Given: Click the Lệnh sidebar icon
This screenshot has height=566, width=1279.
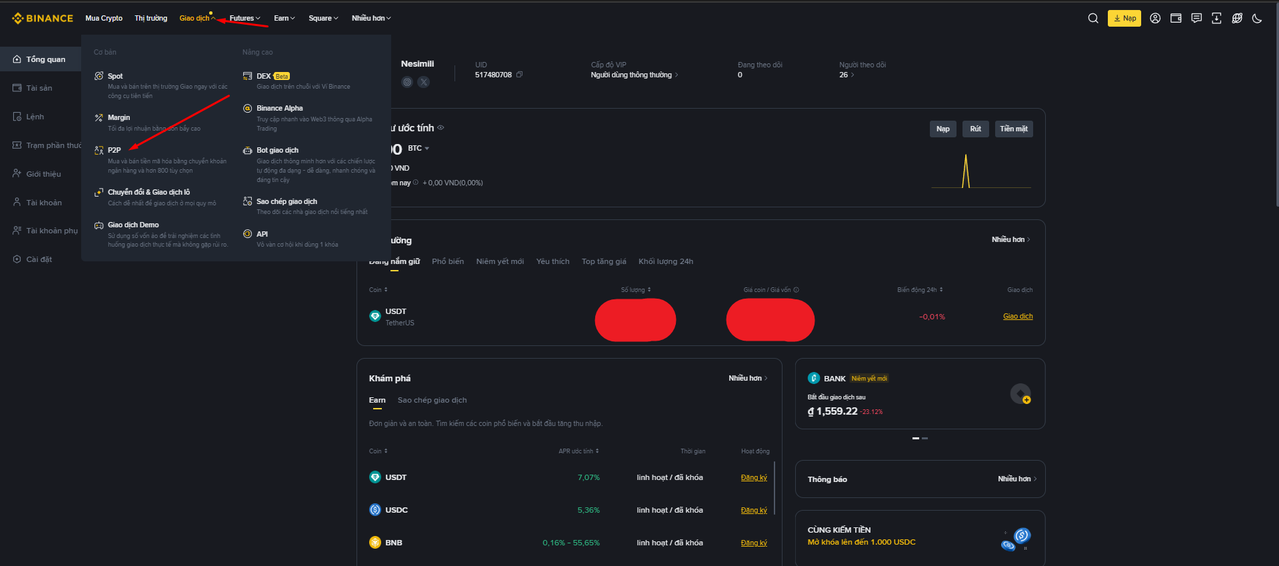Looking at the screenshot, I should (x=17, y=116).
